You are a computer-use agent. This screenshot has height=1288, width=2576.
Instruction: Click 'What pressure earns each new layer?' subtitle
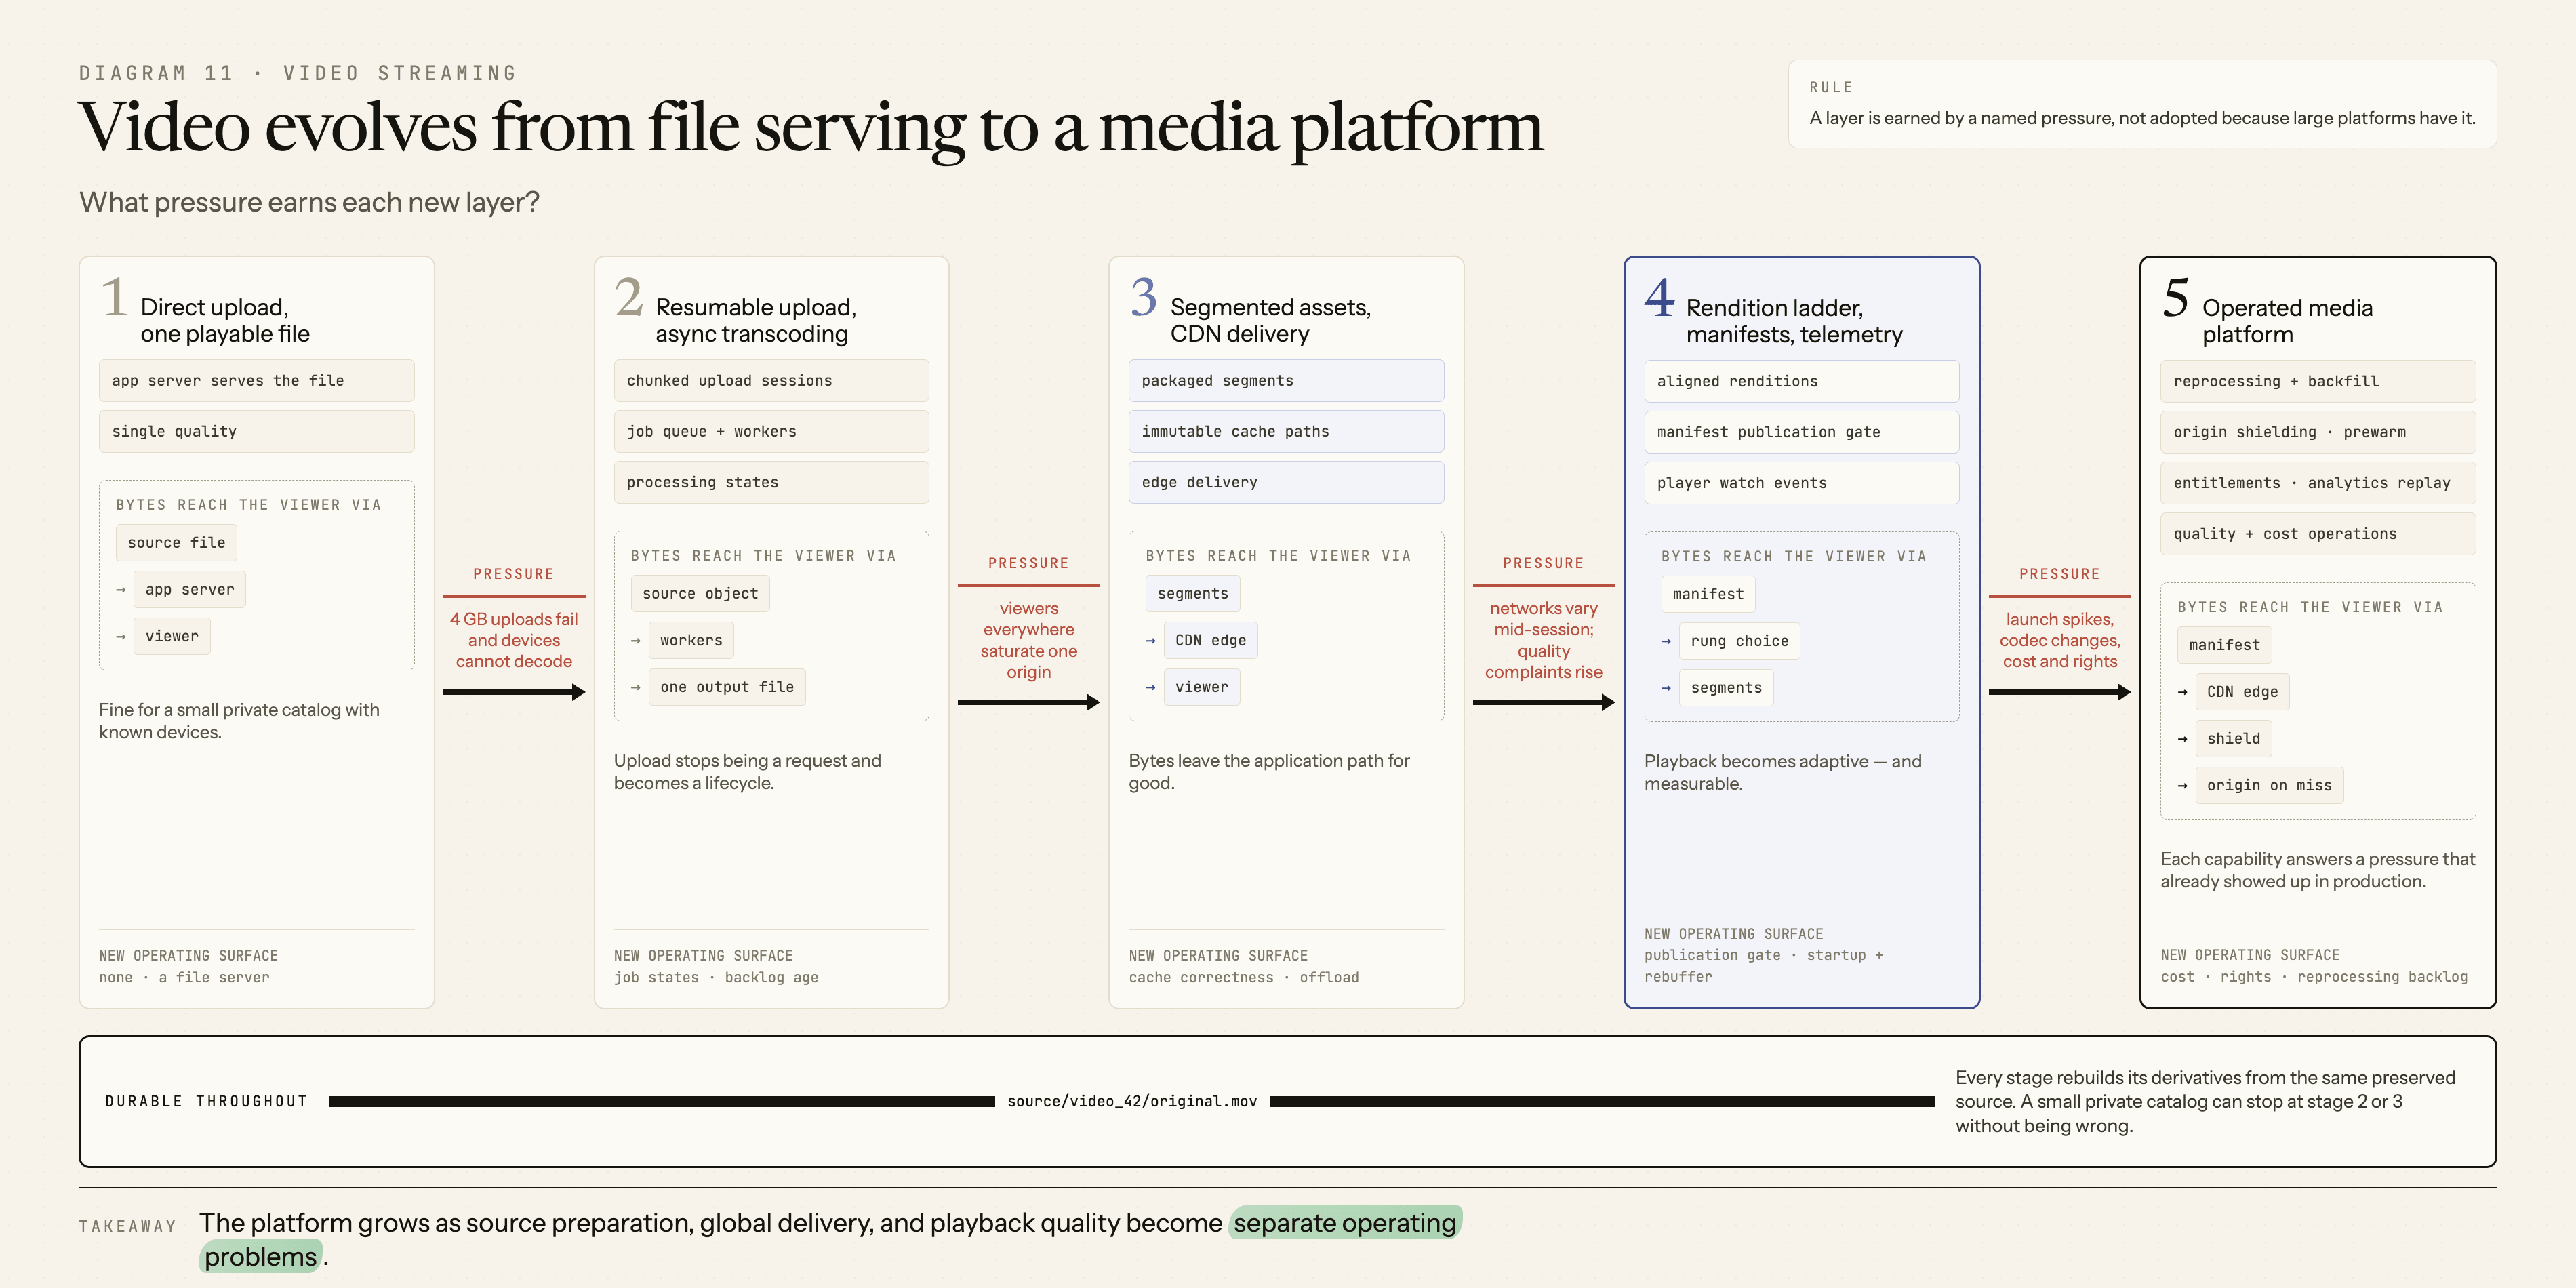tap(309, 203)
